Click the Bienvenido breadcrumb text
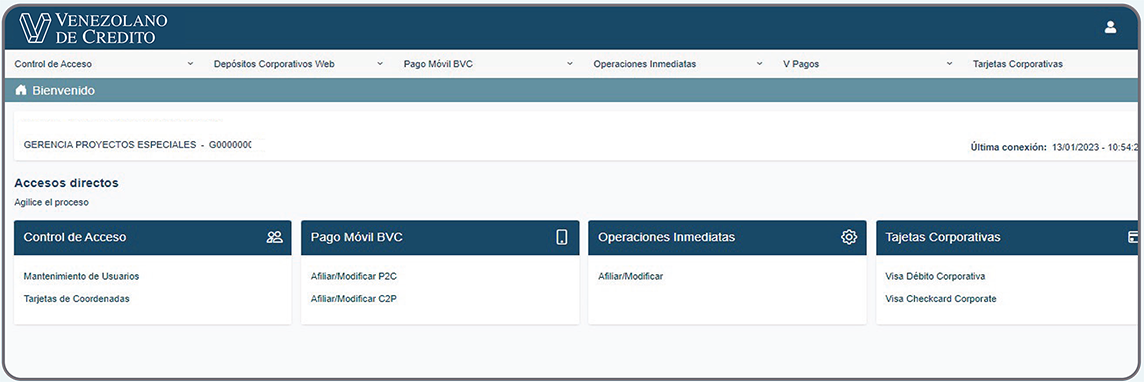 (63, 90)
